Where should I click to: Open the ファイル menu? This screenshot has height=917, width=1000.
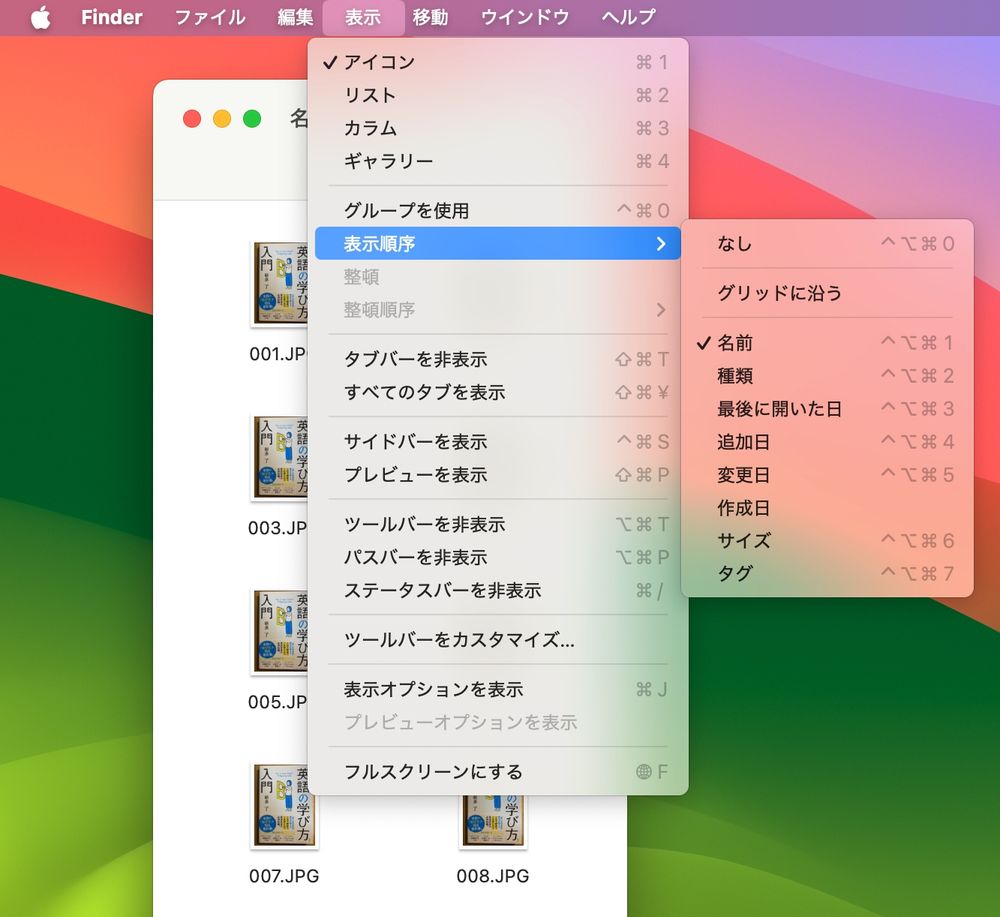(x=210, y=17)
